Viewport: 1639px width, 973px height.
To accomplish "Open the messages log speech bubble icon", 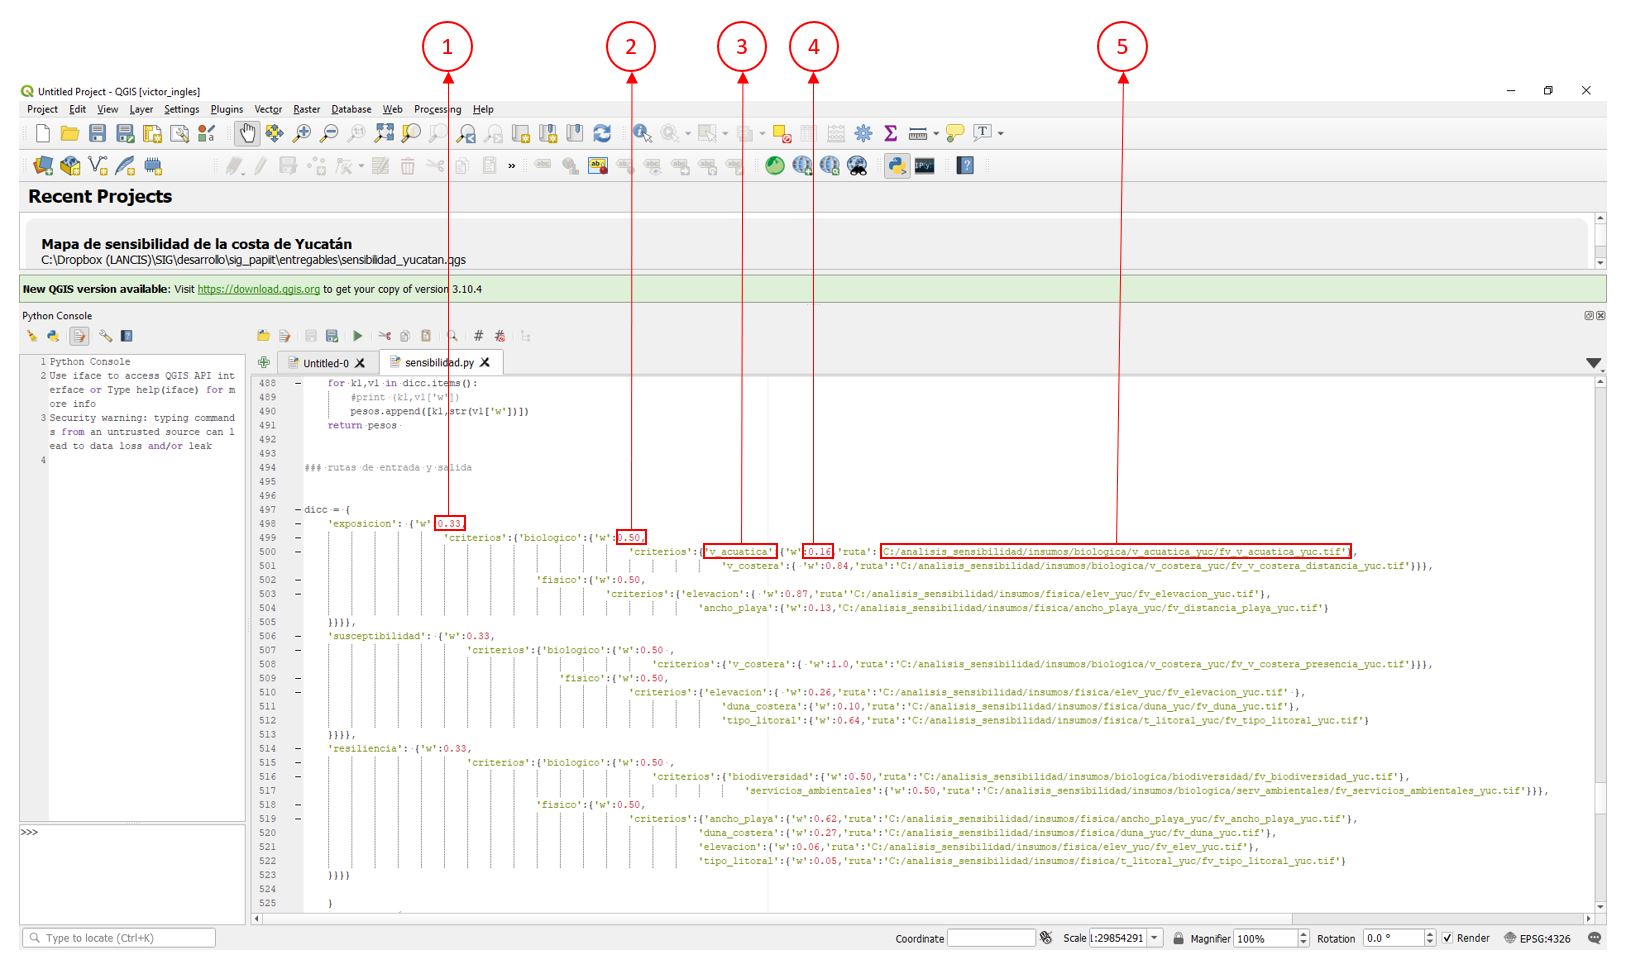I will 1595,938.
